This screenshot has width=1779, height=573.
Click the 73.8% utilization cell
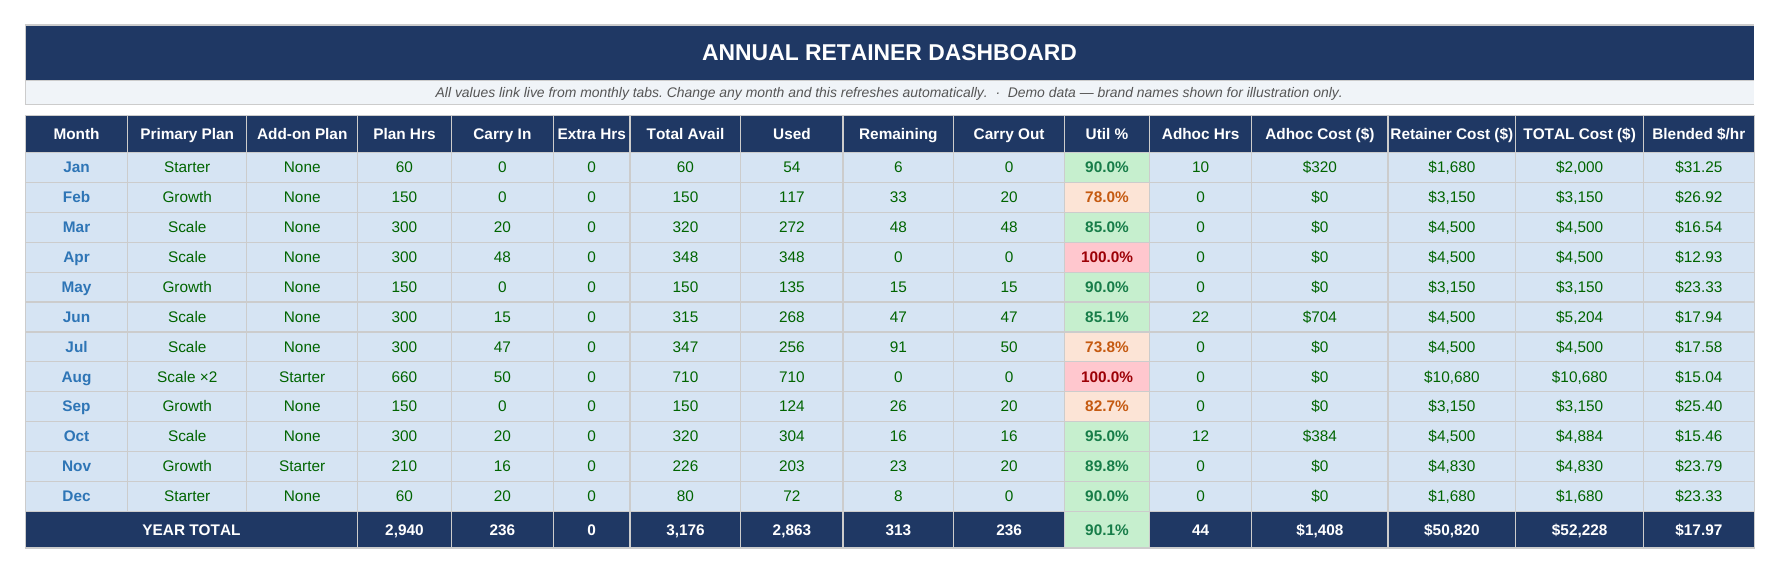(x=1107, y=347)
